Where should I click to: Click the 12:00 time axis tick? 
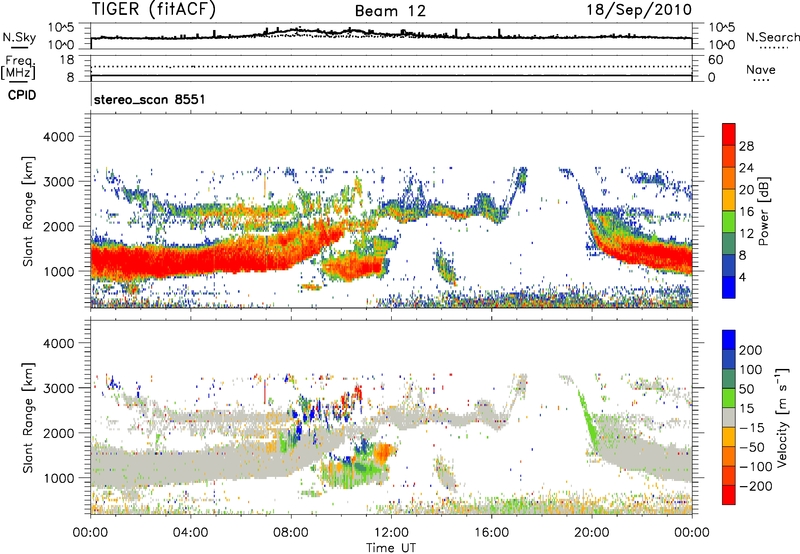click(x=391, y=533)
